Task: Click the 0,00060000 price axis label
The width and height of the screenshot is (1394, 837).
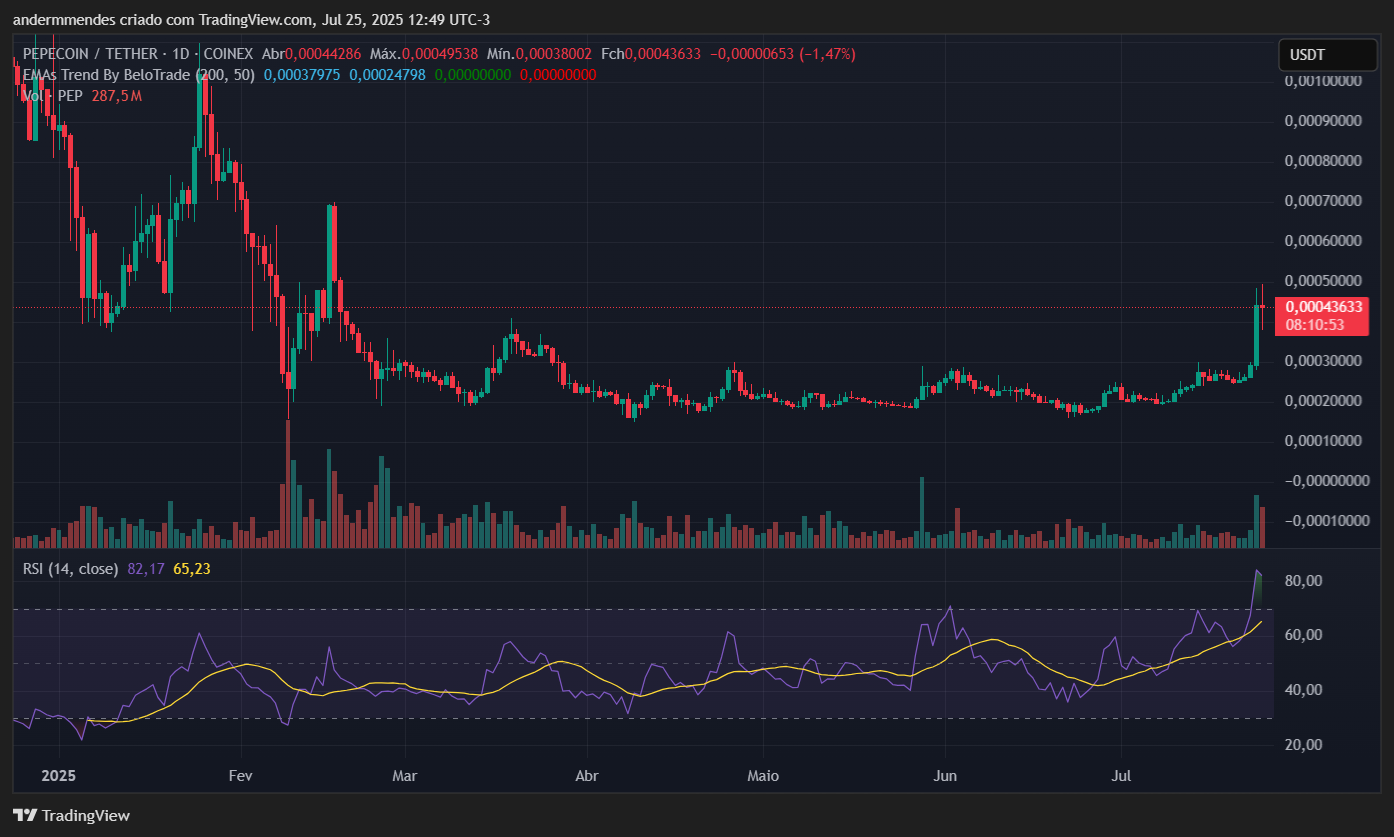Action: 1322,241
